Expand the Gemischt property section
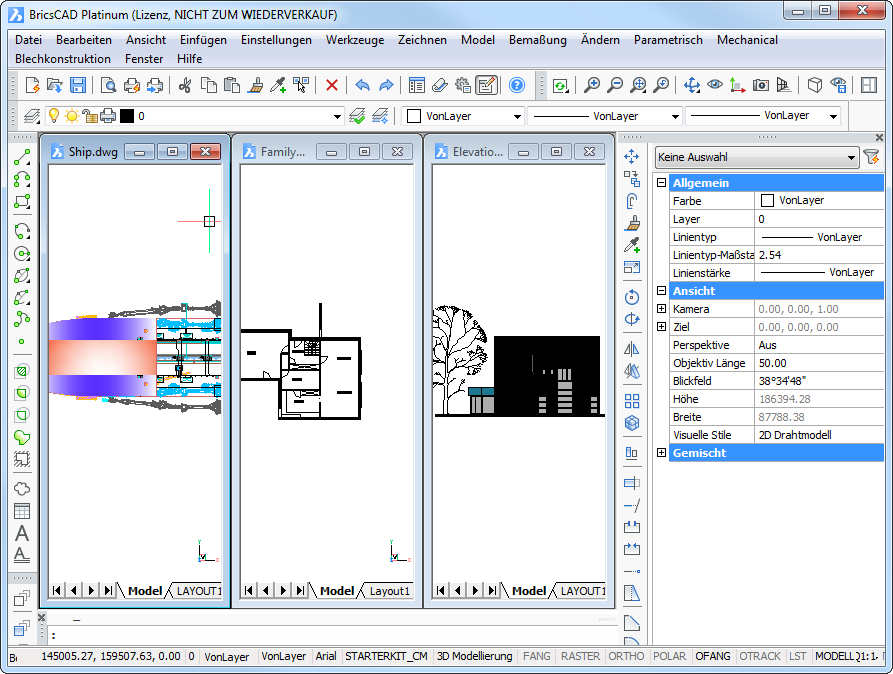Image resolution: width=893 pixels, height=674 pixels. point(661,453)
